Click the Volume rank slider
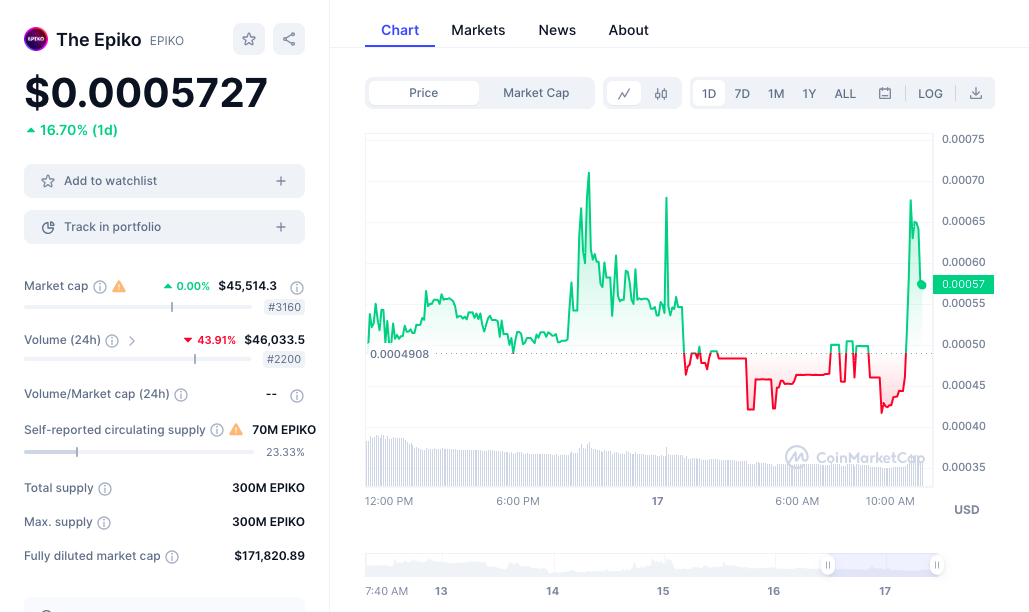The height and width of the screenshot is (612, 1029). [138, 359]
